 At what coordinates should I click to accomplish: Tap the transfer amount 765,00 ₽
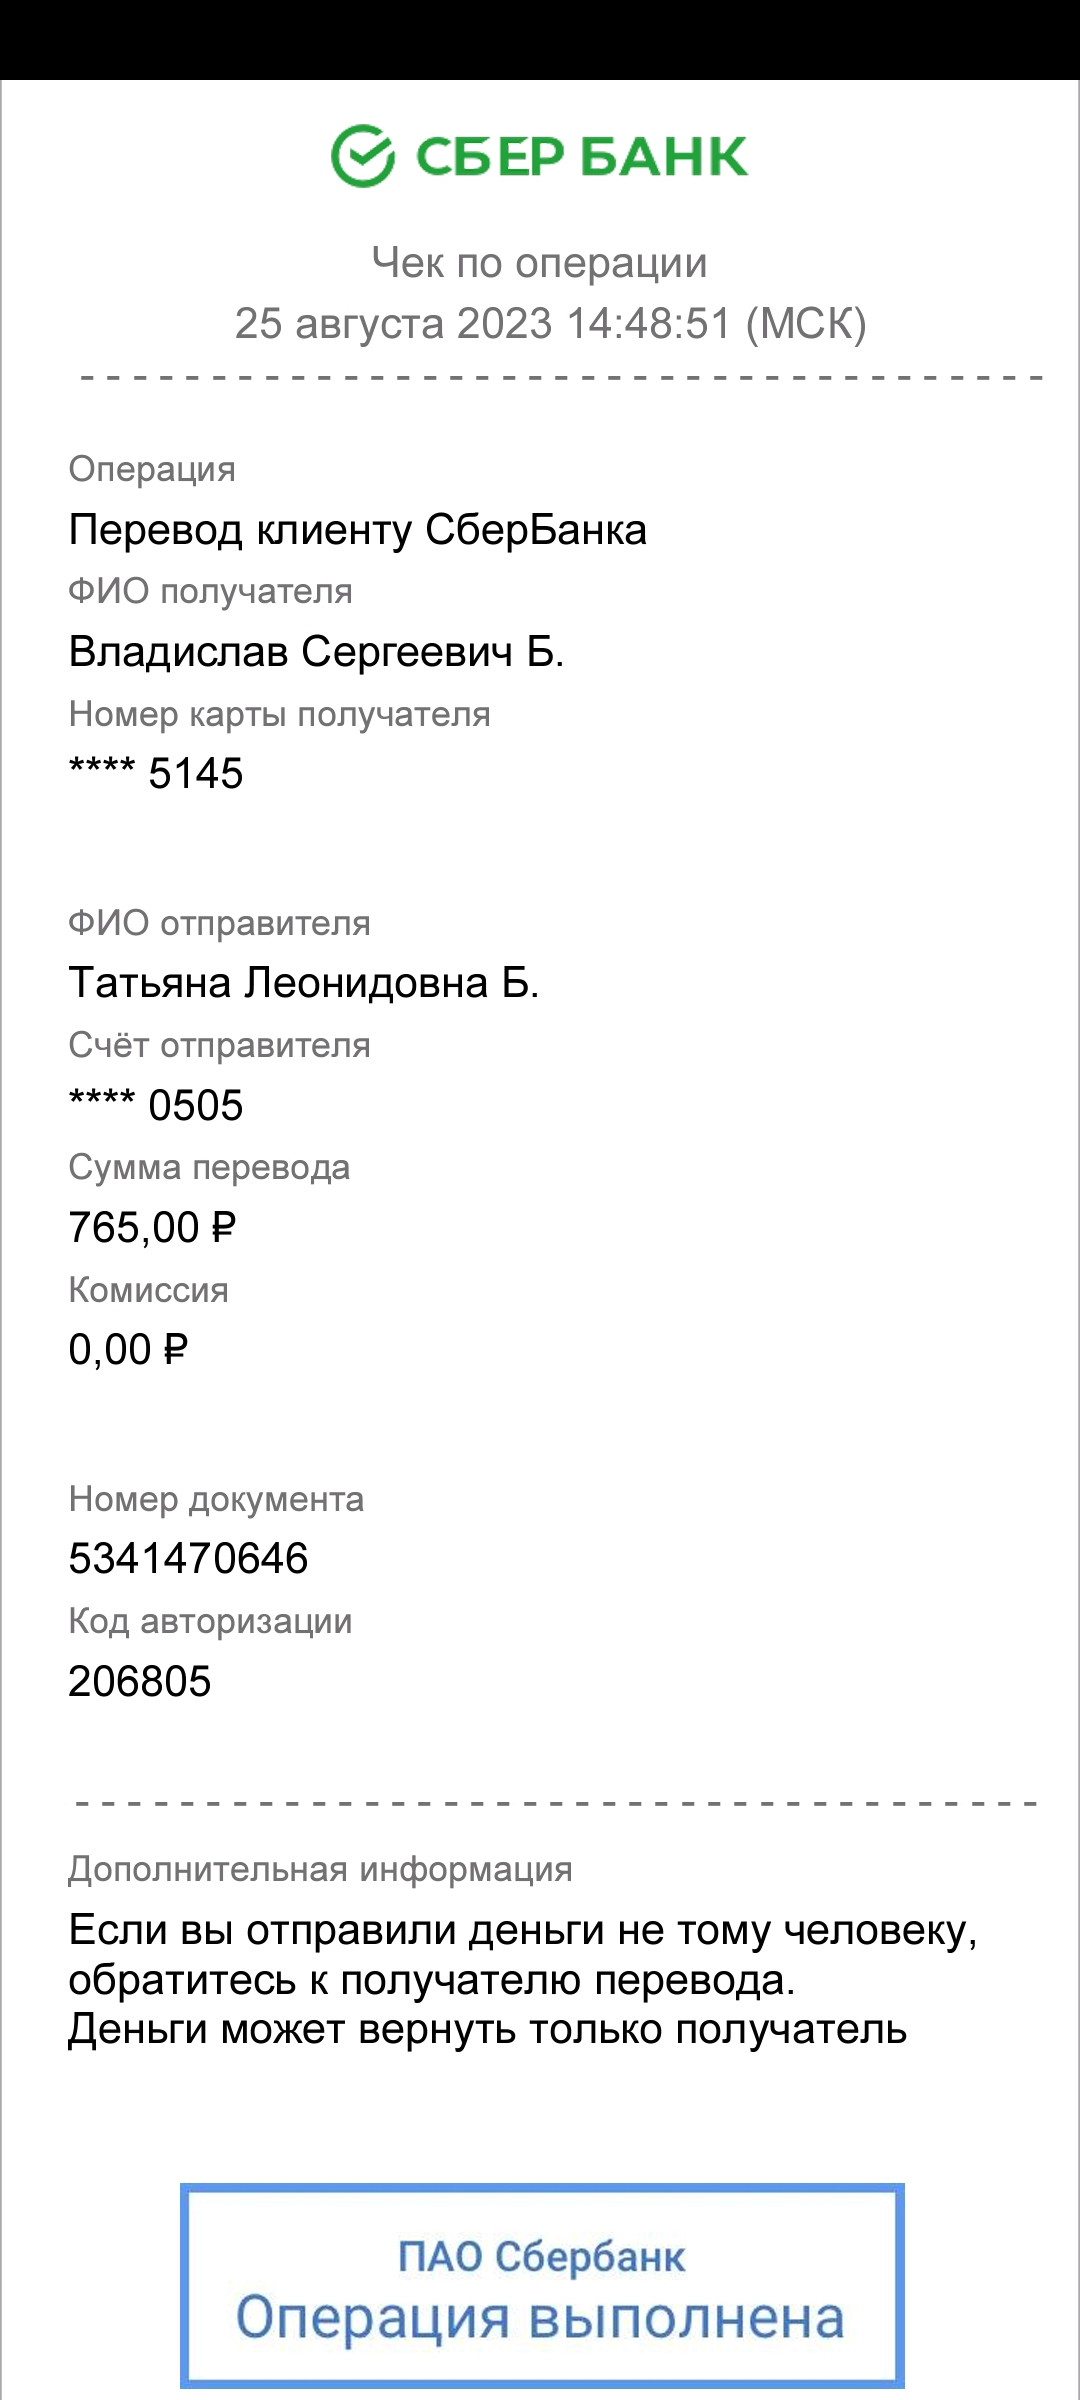point(152,1227)
